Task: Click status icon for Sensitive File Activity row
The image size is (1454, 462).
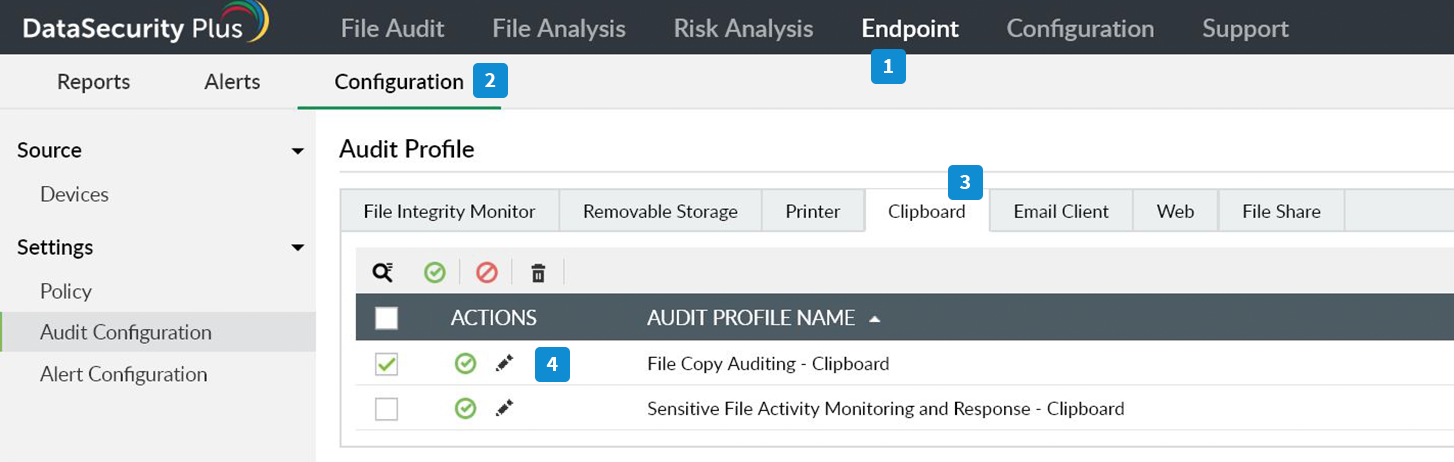Action: [x=465, y=408]
